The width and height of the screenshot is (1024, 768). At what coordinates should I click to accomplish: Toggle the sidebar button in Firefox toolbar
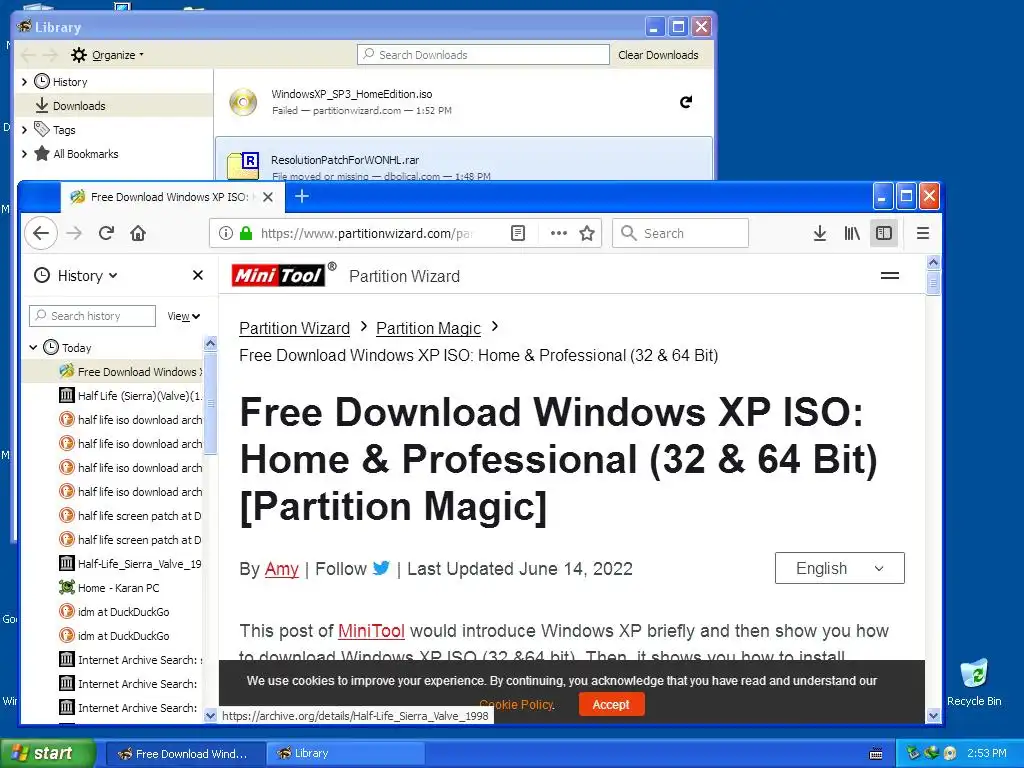tap(884, 233)
